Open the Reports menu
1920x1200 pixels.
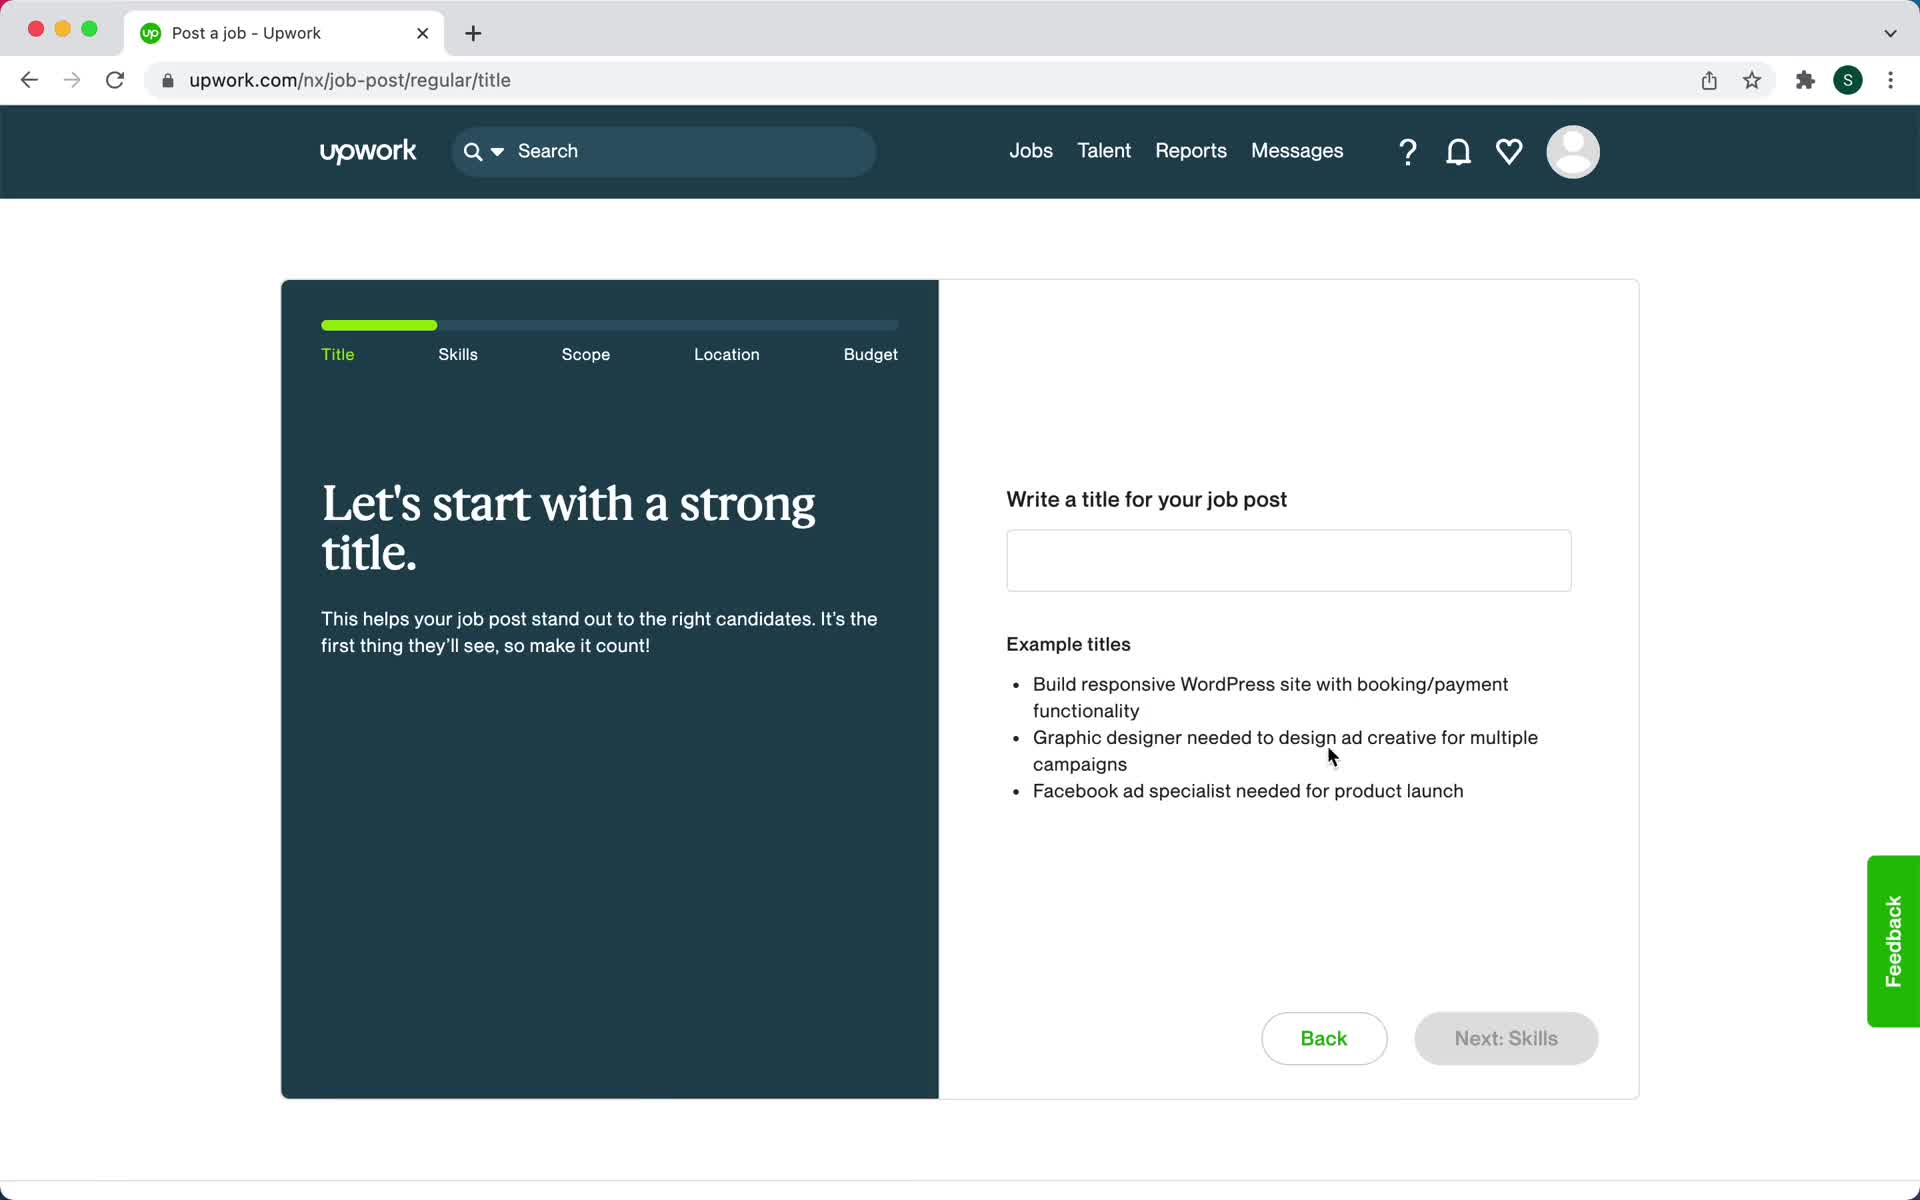(1190, 151)
